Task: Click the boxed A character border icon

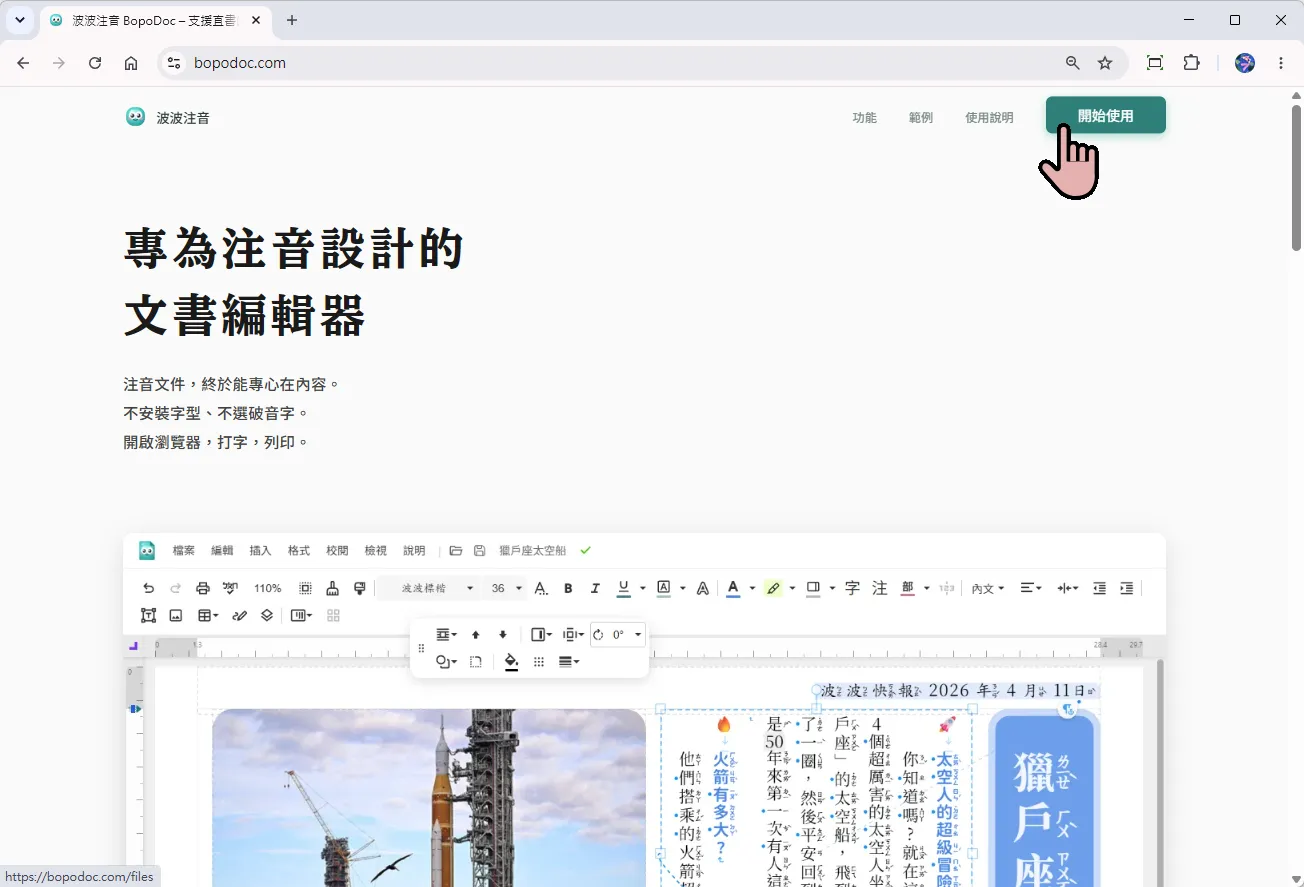Action: pyautogui.click(x=663, y=588)
